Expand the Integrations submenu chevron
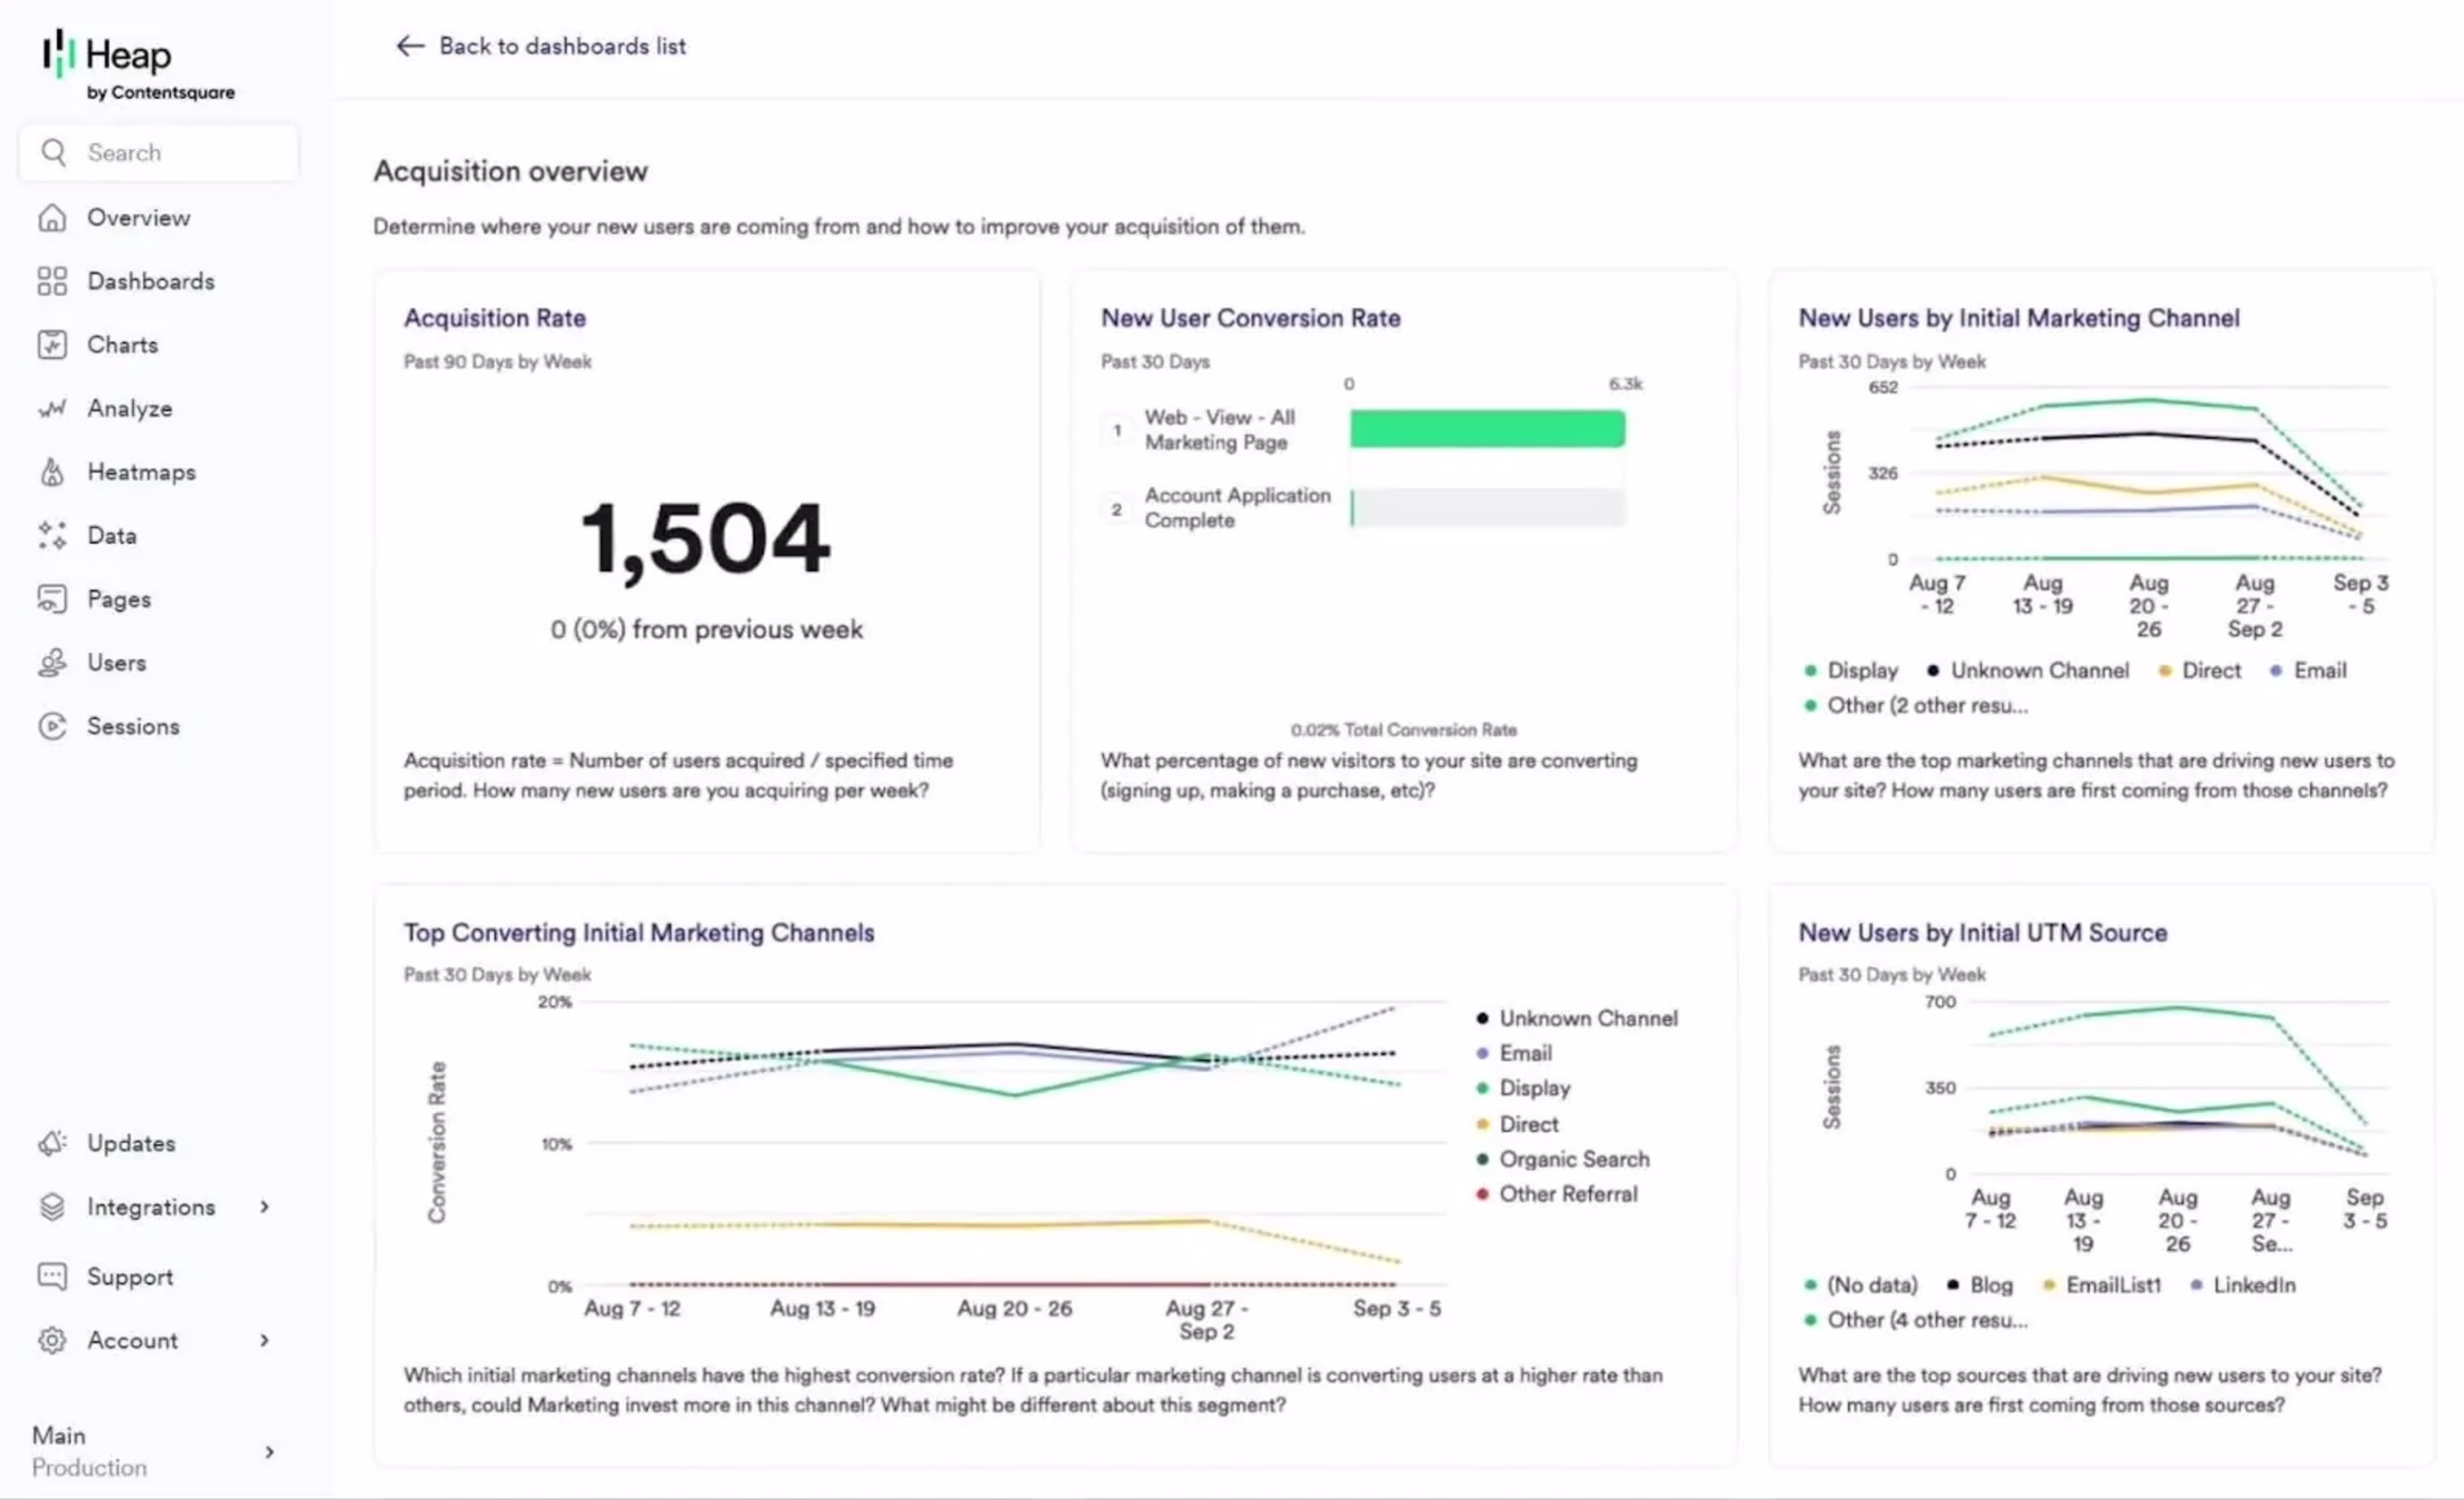Image resolution: width=2464 pixels, height=1500 pixels. [x=265, y=1207]
